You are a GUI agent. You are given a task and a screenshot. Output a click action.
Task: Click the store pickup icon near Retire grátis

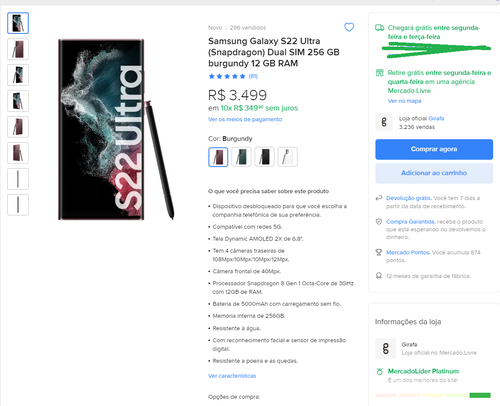point(379,73)
